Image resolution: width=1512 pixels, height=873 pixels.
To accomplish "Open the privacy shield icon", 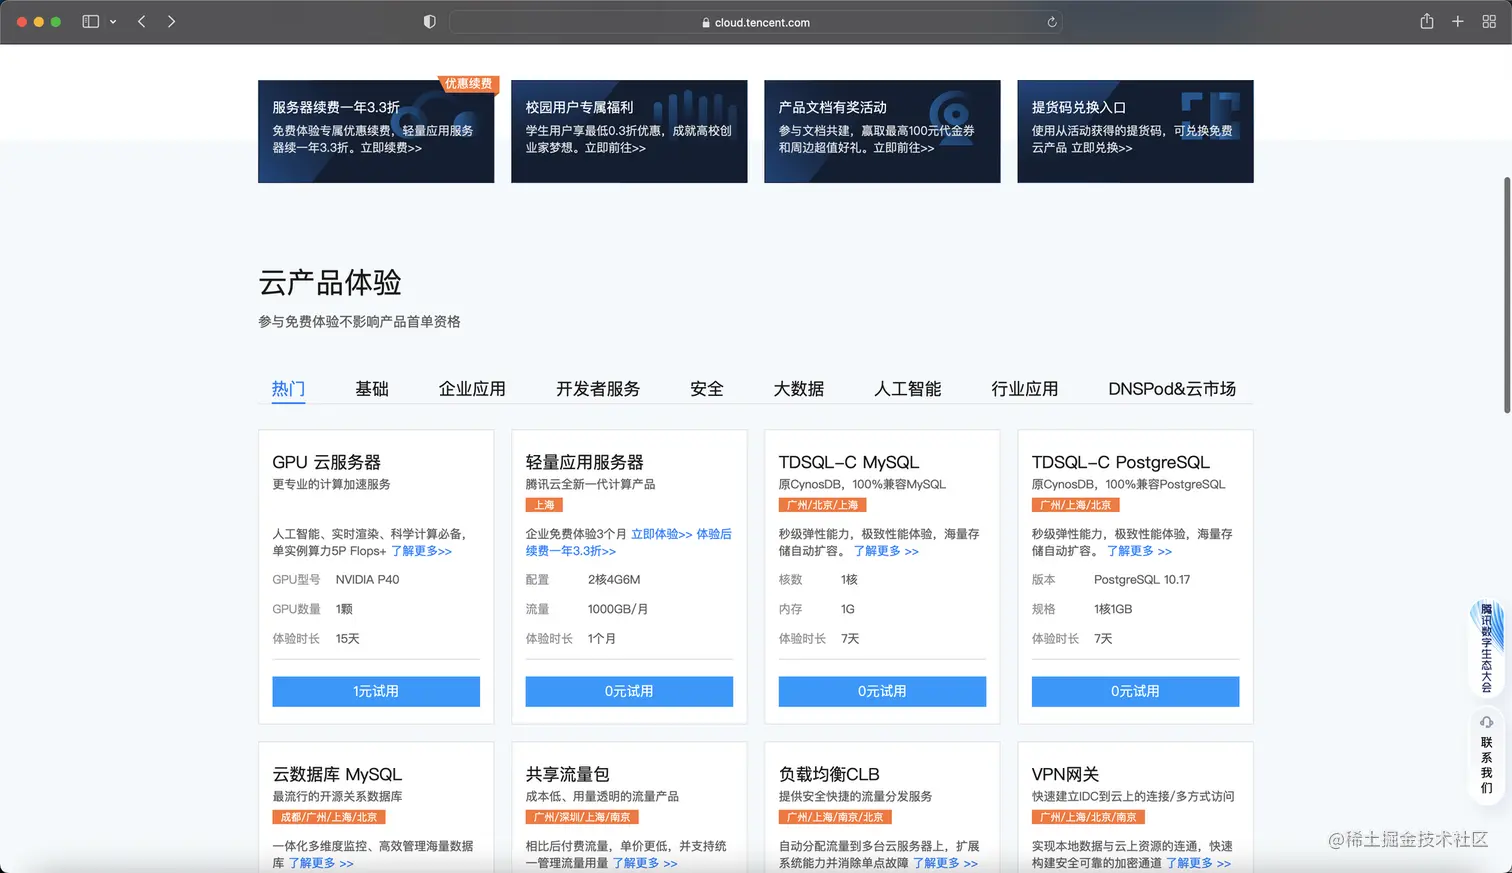I will 430,22.
